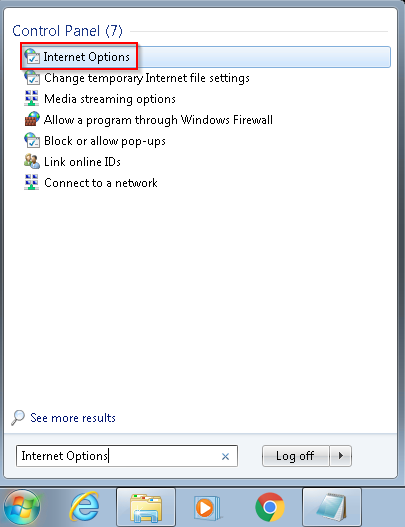Open Google Chrome from the taskbar
Viewport: 405px width, 527px height.
tap(270, 507)
